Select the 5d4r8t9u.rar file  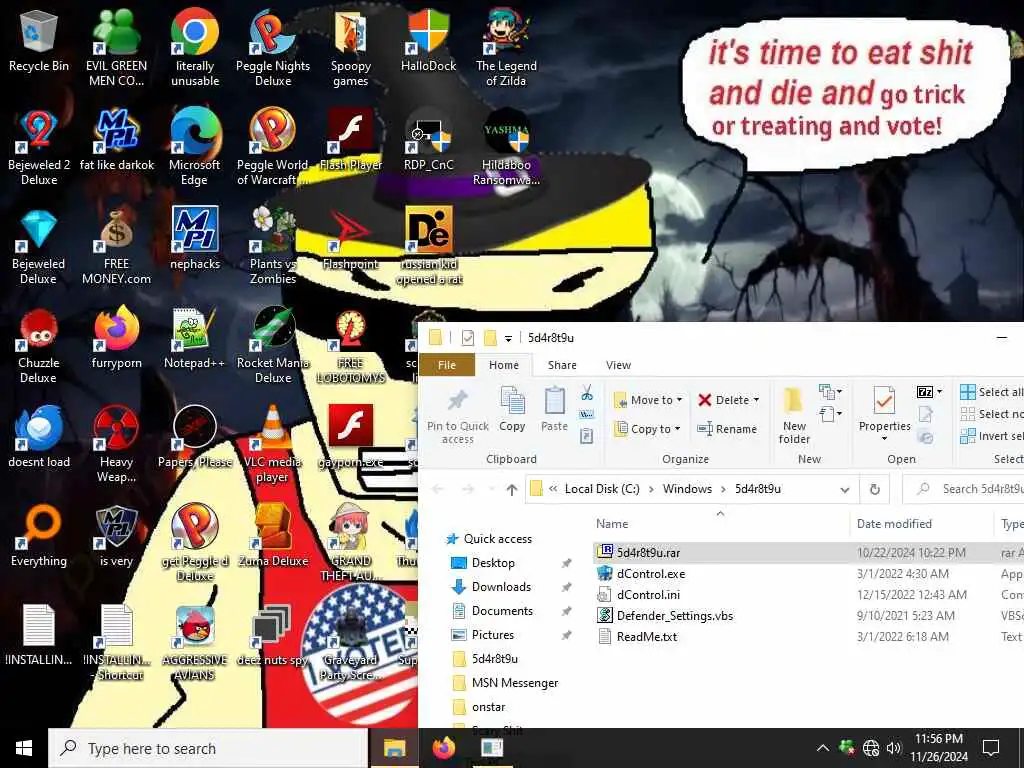point(648,552)
